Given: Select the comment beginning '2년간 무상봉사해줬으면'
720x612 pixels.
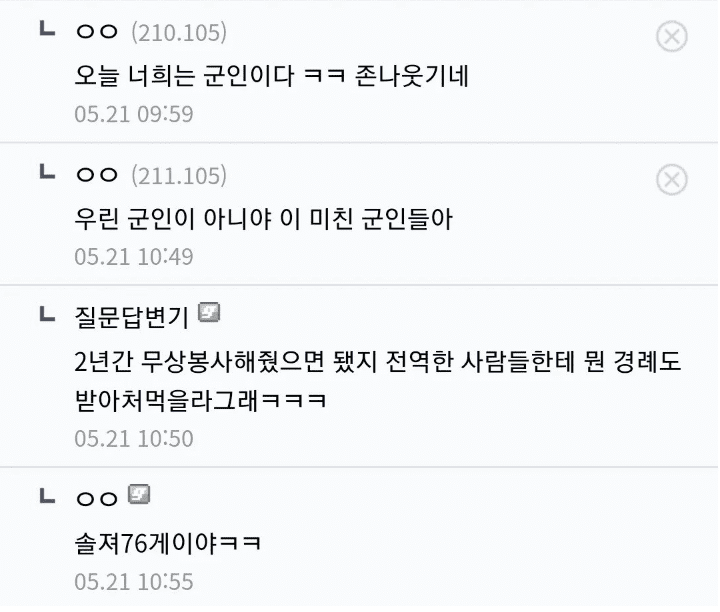Looking at the screenshot, I should click(x=377, y=381).
